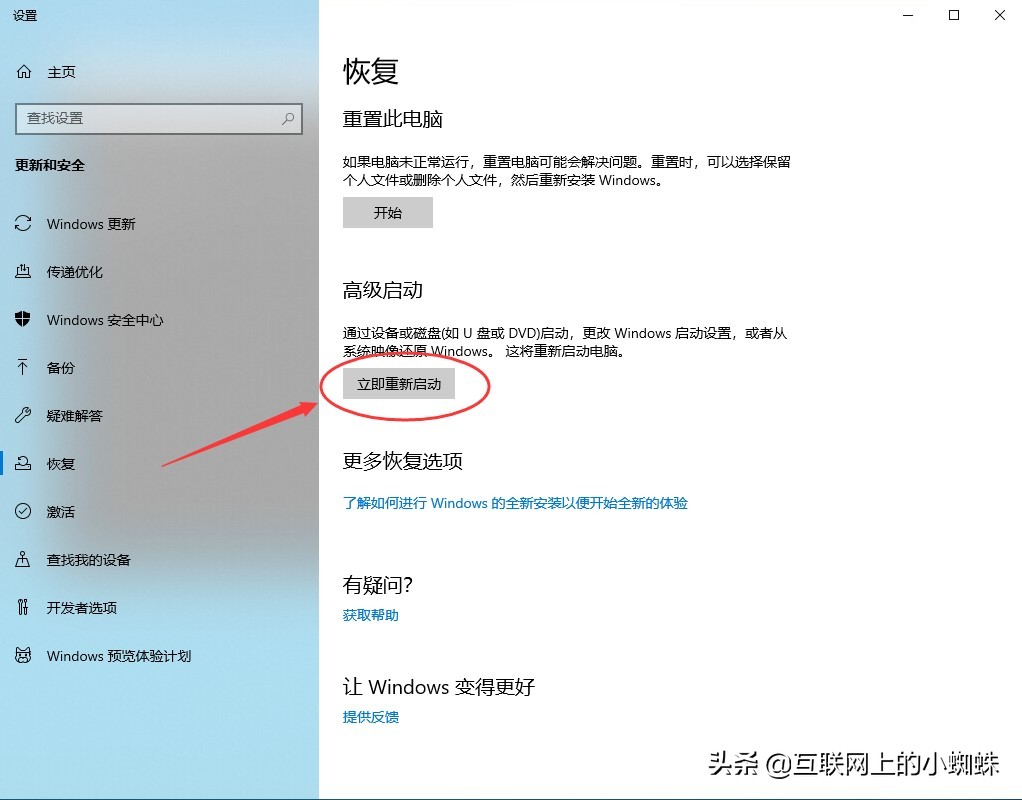The height and width of the screenshot is (800, 1022).
Task: Open 疑难解答 using its wrench icon
Action: (x=26, y=415)
